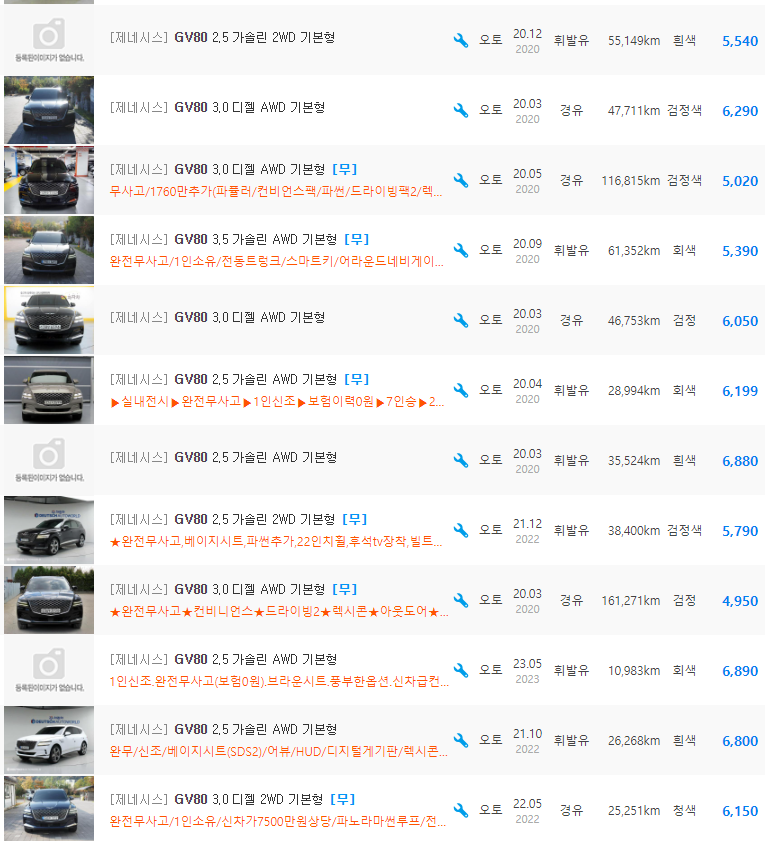The width and height of the screenshot is (765, 841).
Task: Click wrench icon in 38,400km listing row
Action: [461, 530]
